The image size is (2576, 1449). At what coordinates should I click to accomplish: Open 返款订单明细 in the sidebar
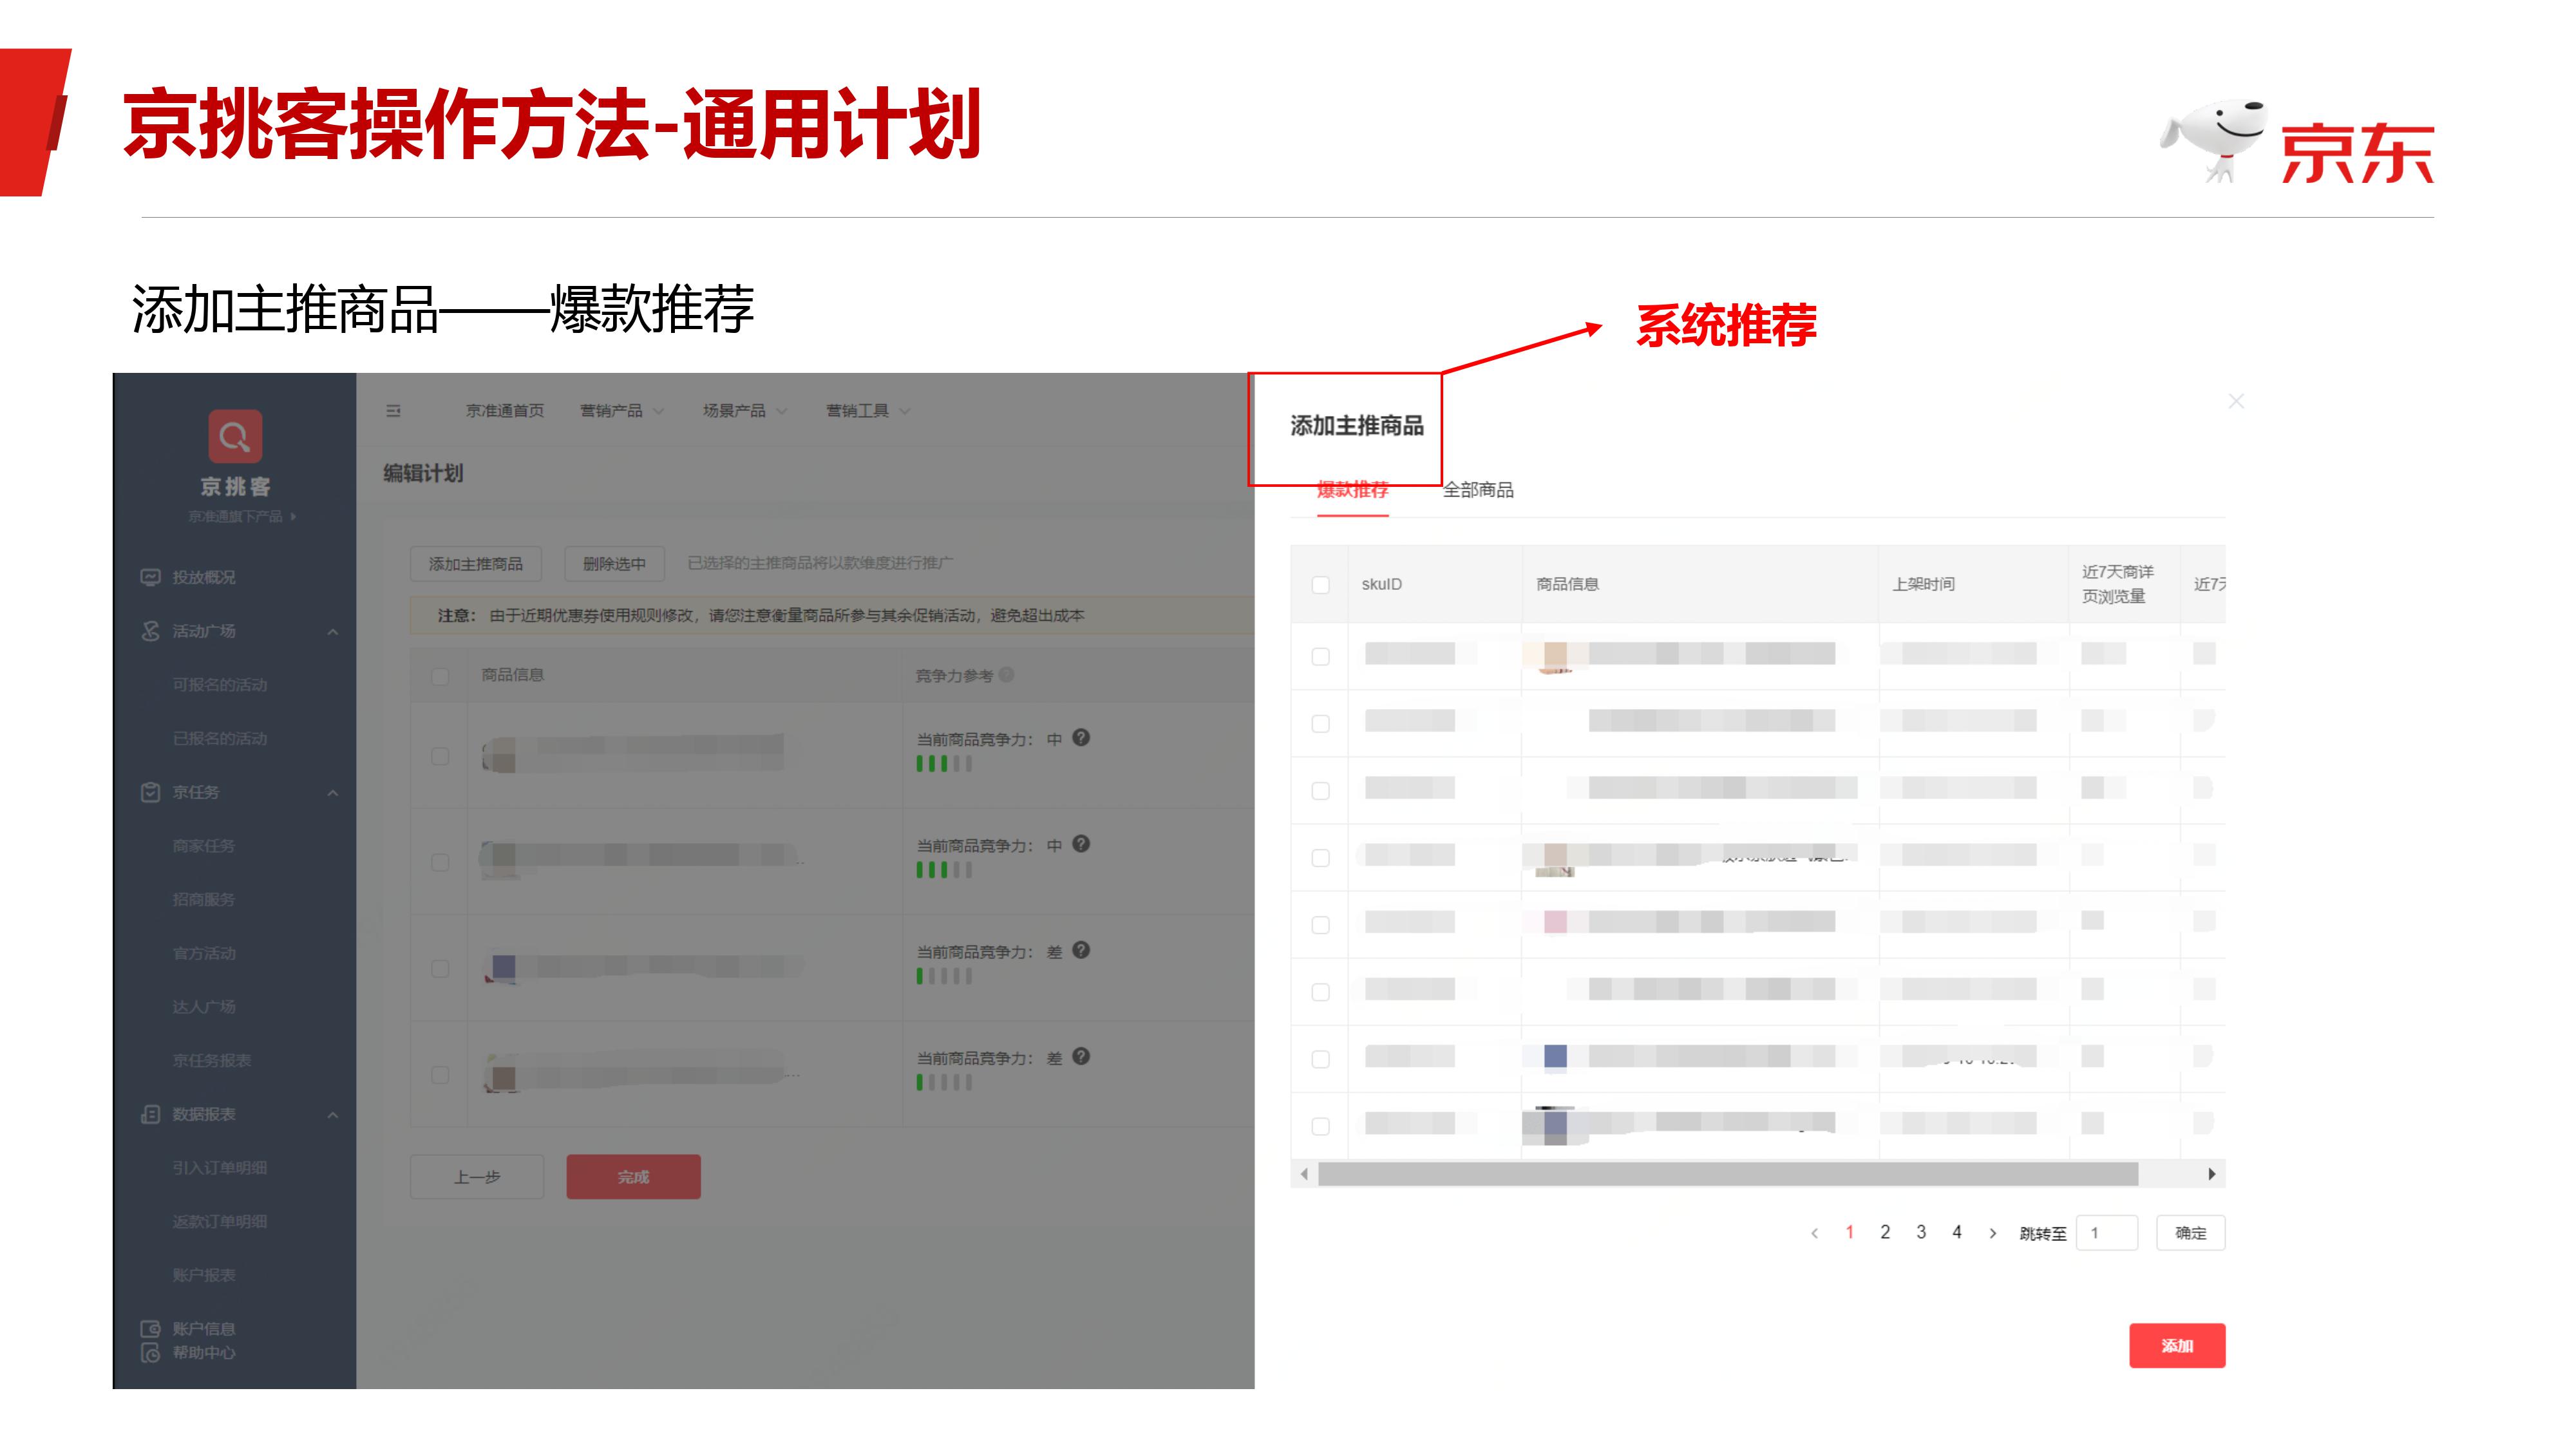[x=220, y=1222]
